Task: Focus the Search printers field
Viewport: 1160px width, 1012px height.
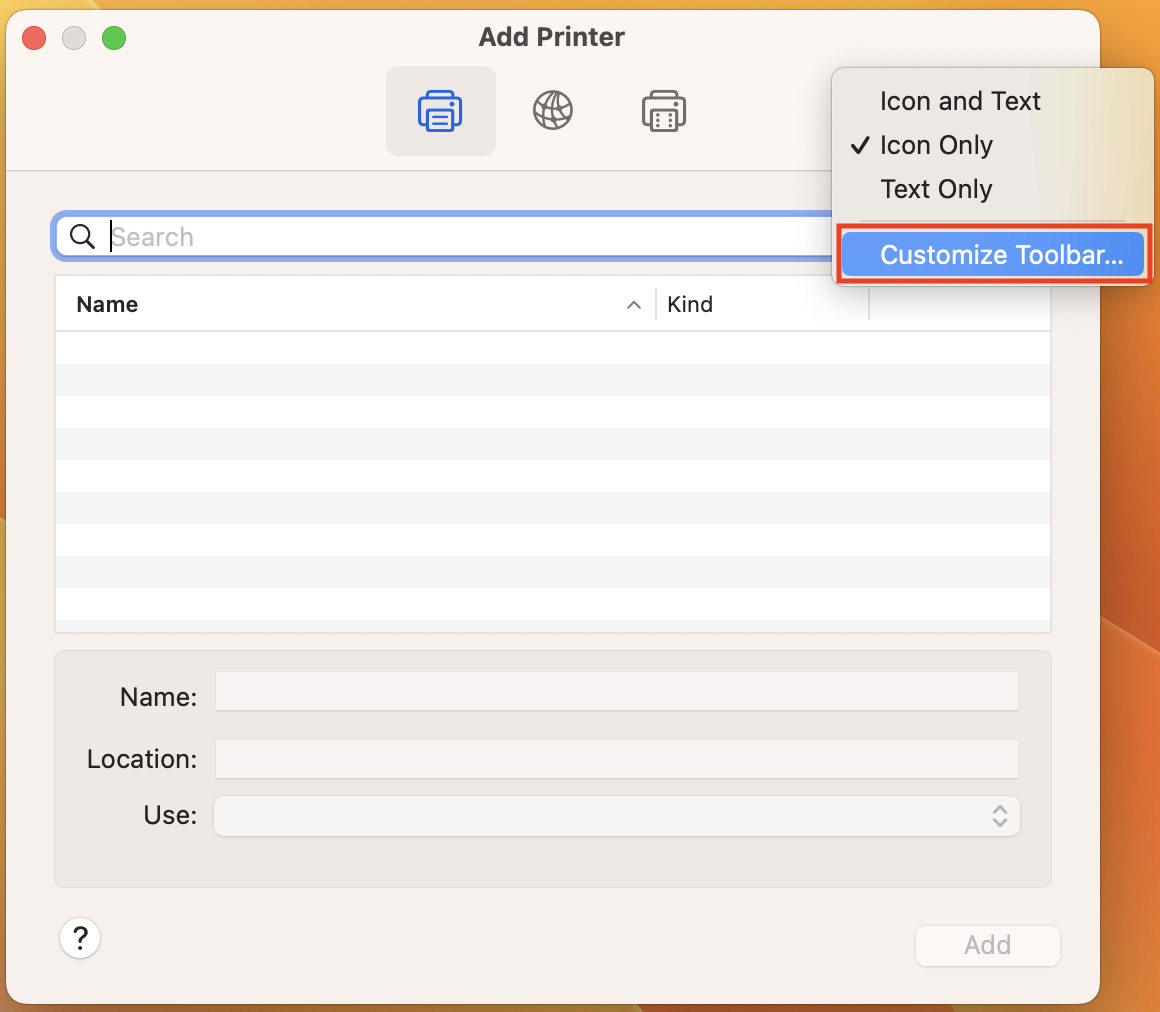Action: click(x=444, y=237)
